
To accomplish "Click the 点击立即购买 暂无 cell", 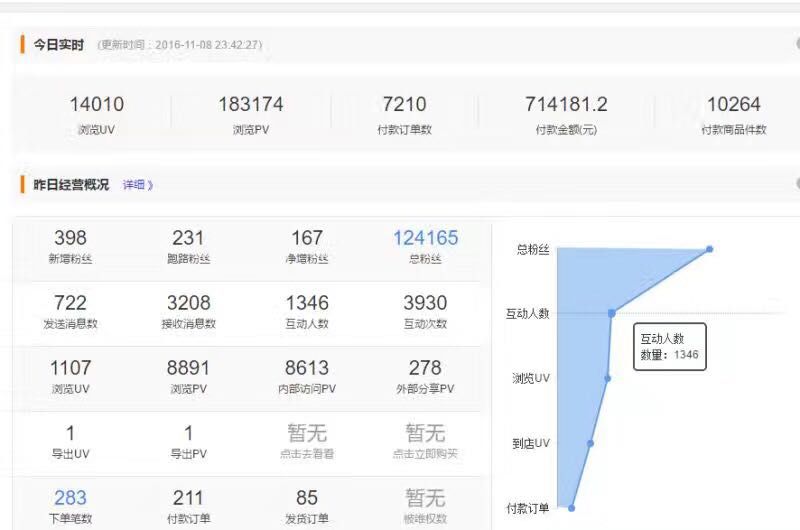I will pyautogui.click(x=426, y=442).
